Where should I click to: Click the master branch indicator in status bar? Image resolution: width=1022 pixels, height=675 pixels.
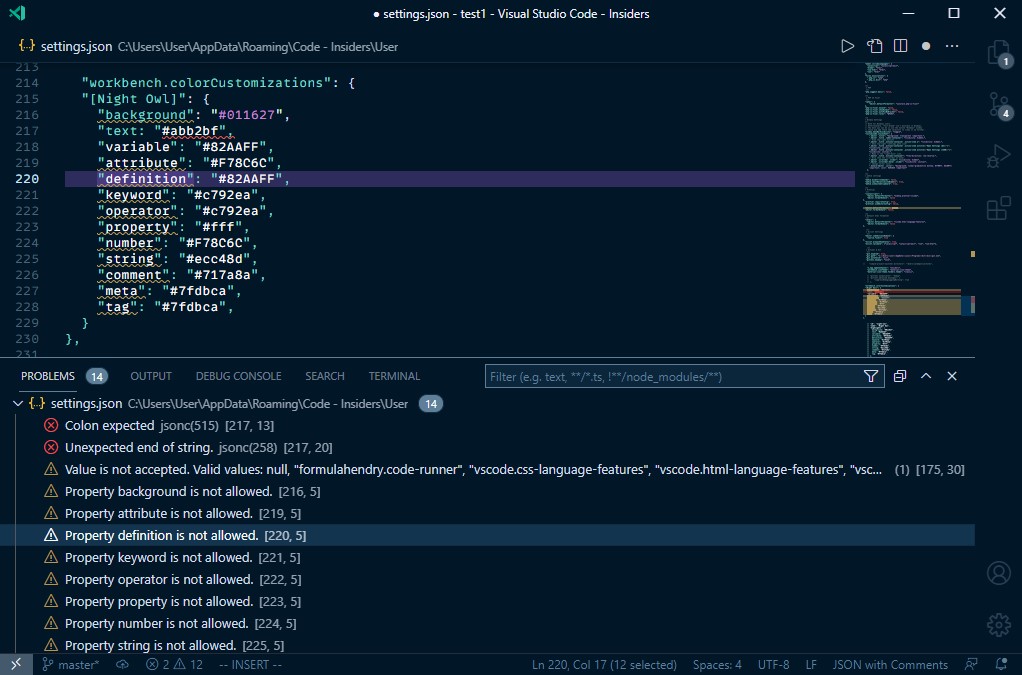70,665
